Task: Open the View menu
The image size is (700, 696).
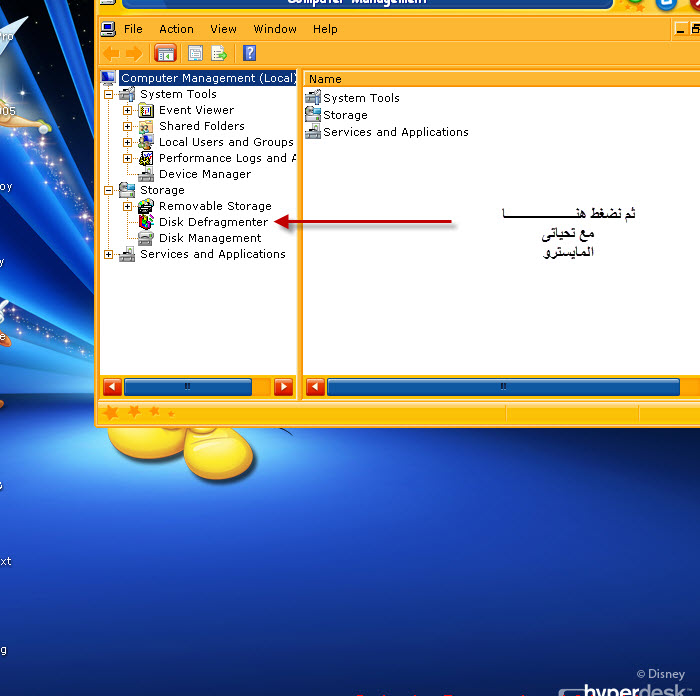Action: pos(223,29)
